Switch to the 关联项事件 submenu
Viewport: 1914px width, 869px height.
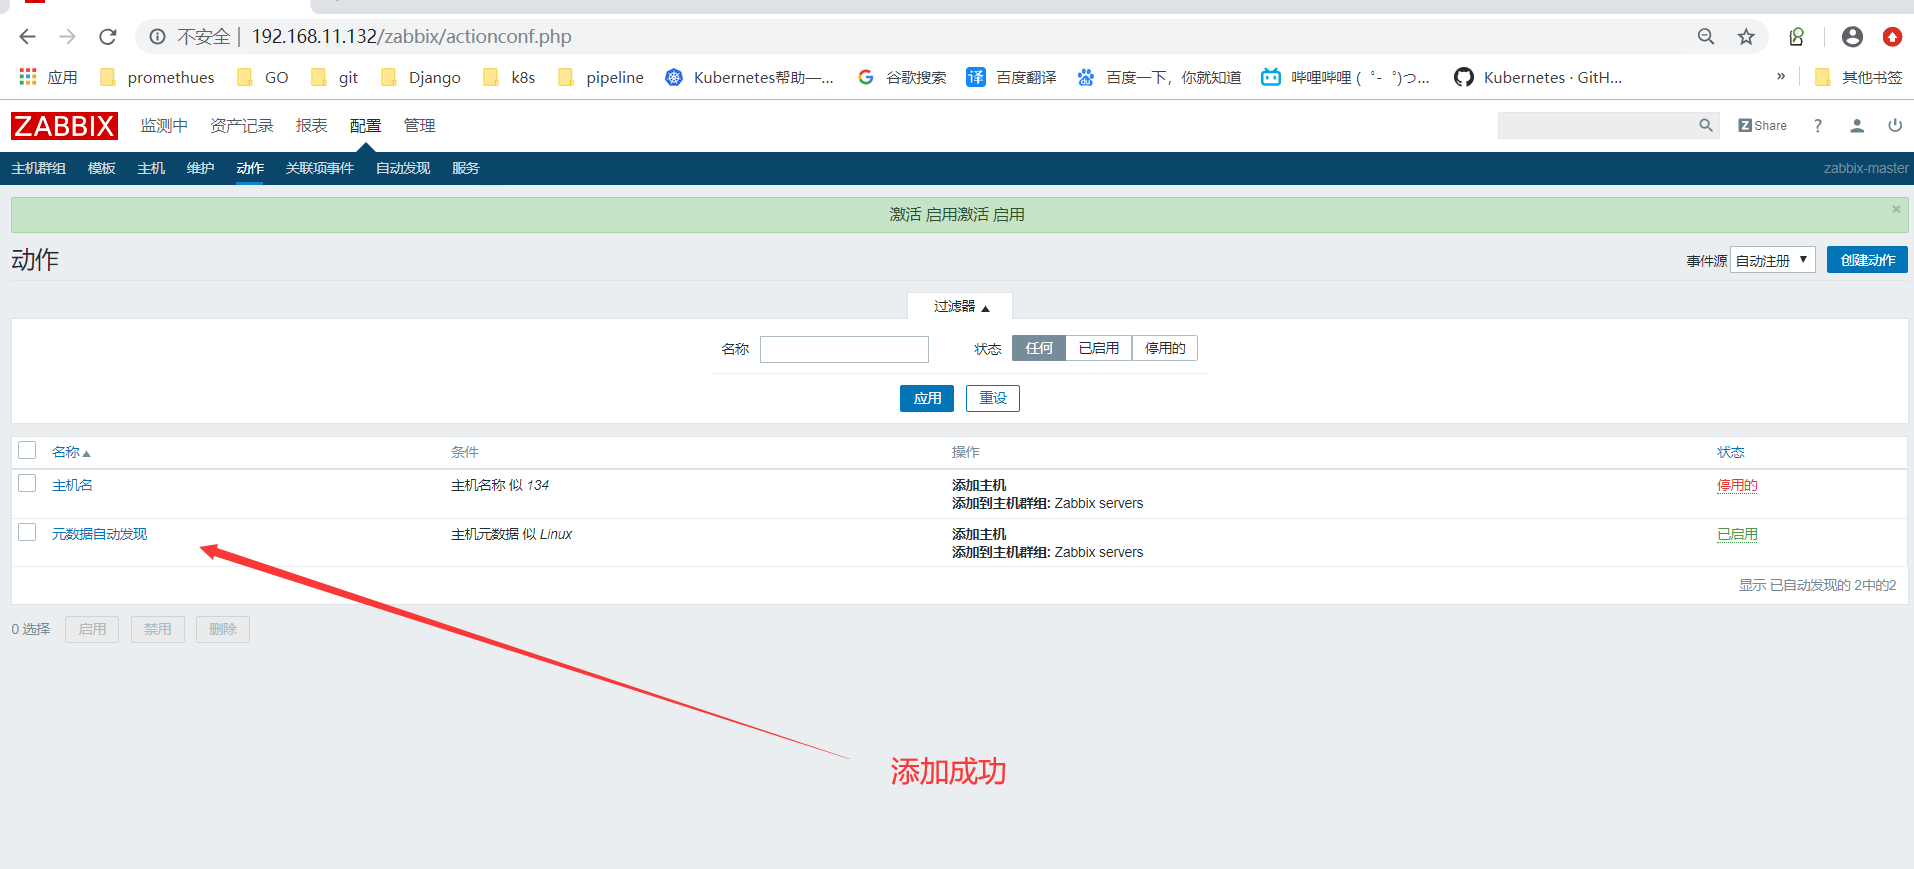click(320, 168)
